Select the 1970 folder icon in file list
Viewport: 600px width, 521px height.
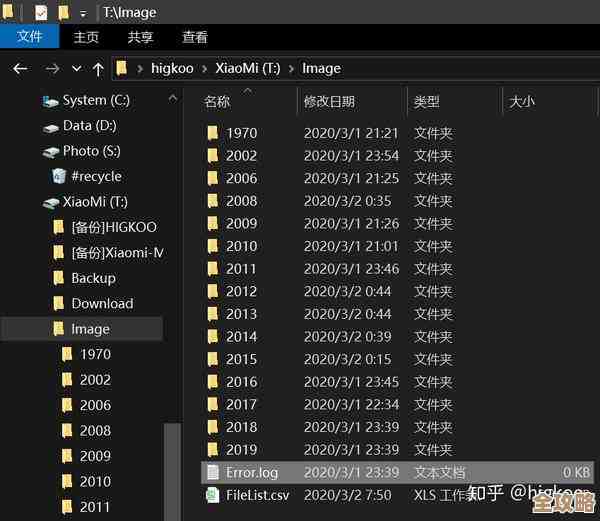tap(213, 133)
